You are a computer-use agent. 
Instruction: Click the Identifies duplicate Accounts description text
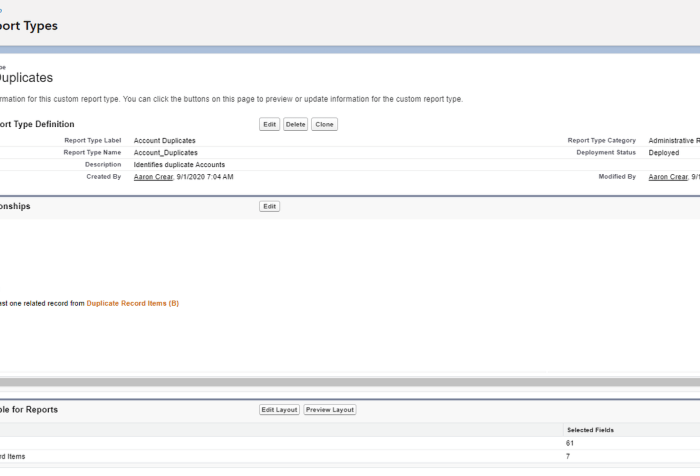[179, 164]
